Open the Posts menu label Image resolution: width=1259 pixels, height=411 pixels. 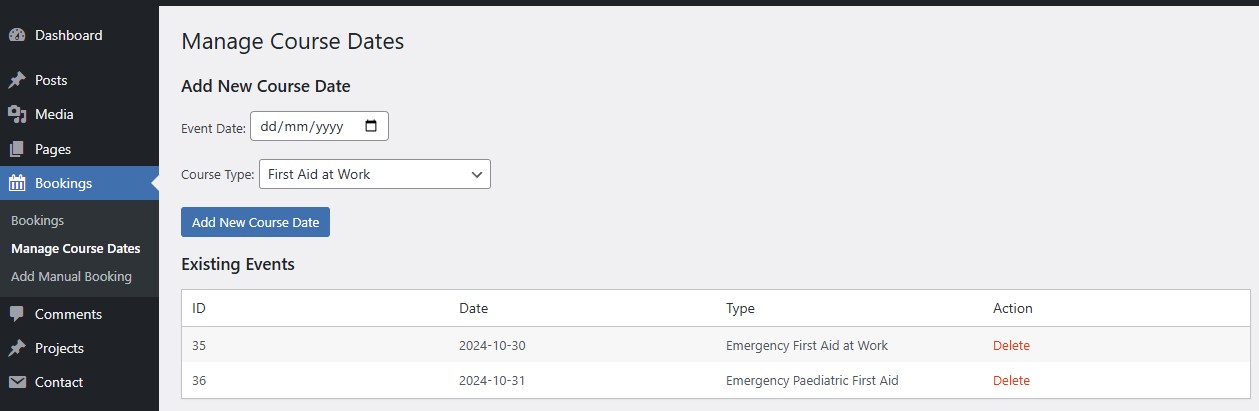(x=51, y=80)
